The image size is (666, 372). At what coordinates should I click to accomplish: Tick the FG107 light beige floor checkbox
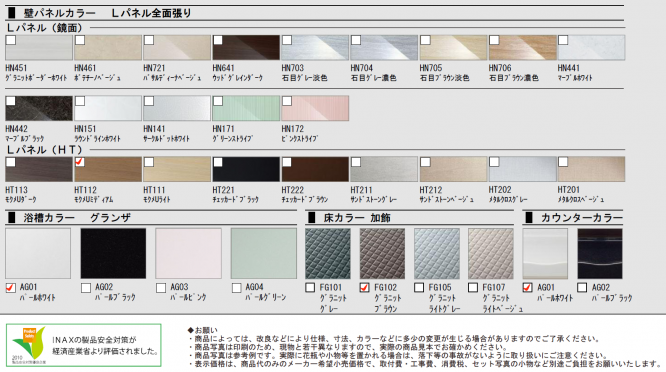click(473, 287)
